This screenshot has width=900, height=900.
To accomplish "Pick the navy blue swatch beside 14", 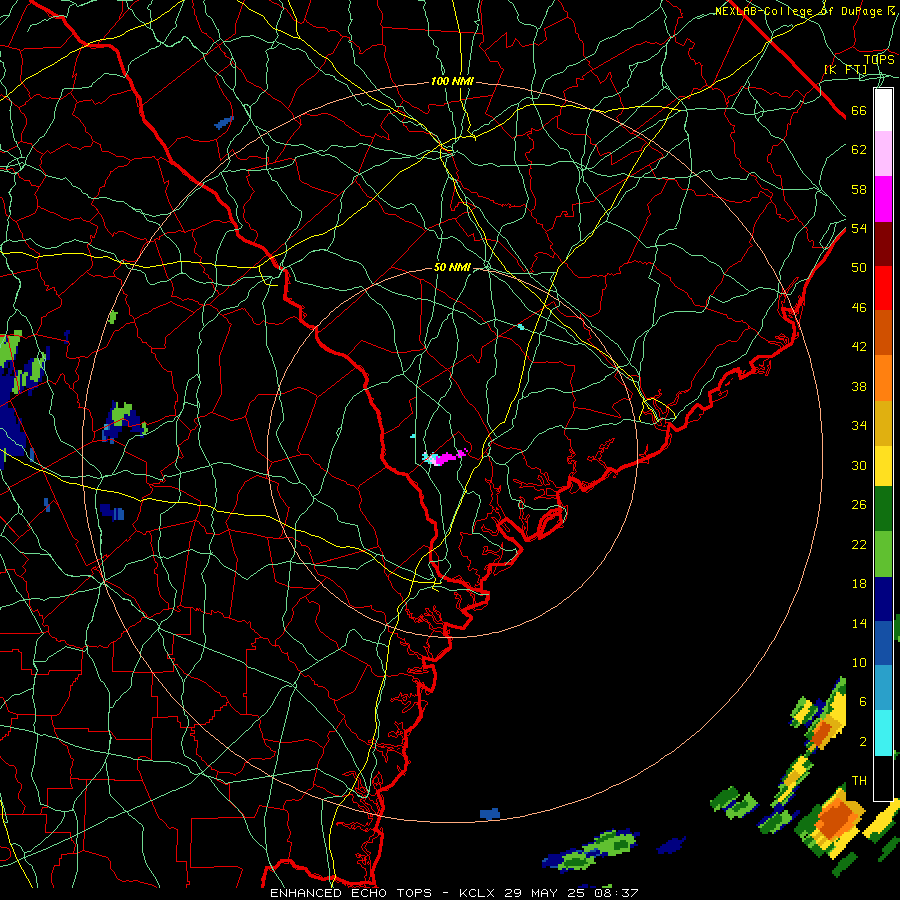I will [x=883, y=599].
